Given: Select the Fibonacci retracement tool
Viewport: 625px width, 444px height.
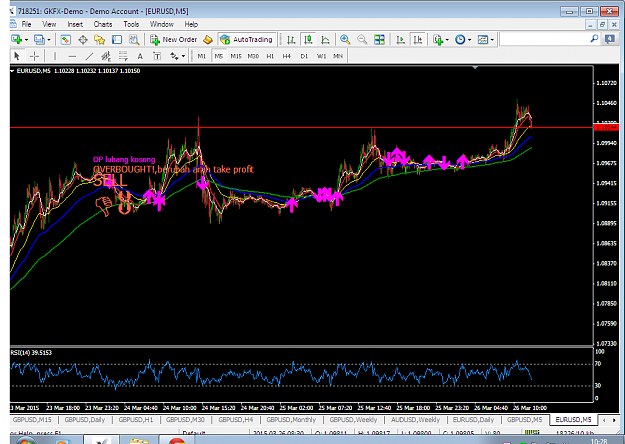Looking at the screenshot, I should coord(123,56).
